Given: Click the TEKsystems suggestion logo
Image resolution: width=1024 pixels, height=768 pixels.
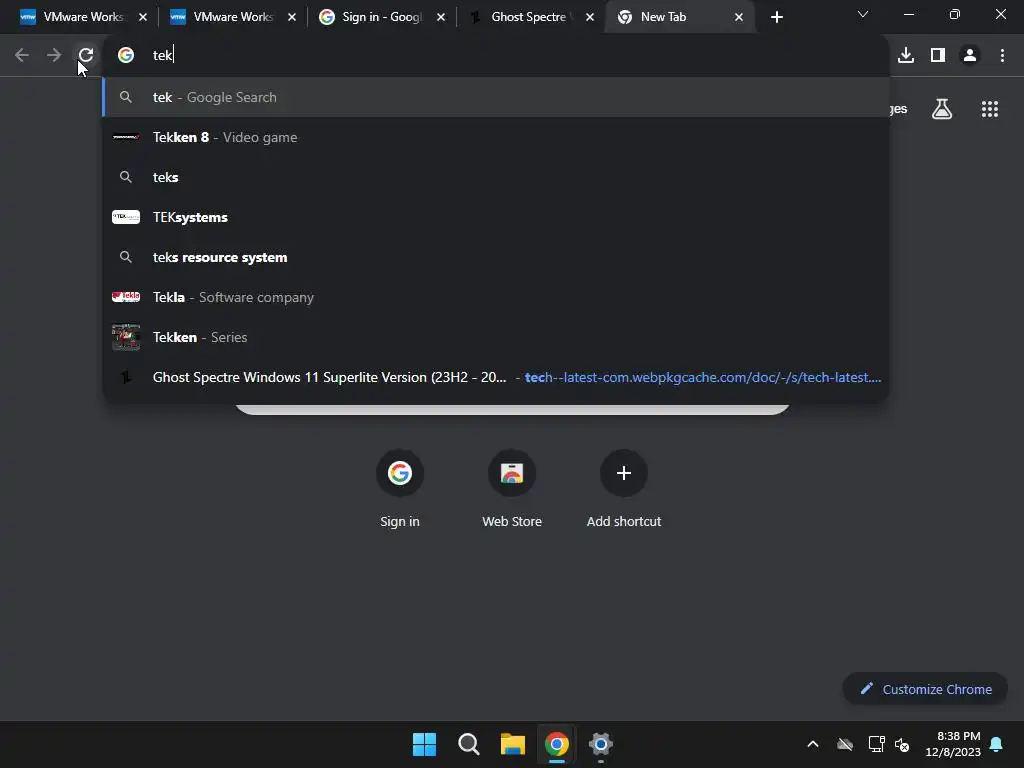Looking at the screenshot, I should coord(126,217).
